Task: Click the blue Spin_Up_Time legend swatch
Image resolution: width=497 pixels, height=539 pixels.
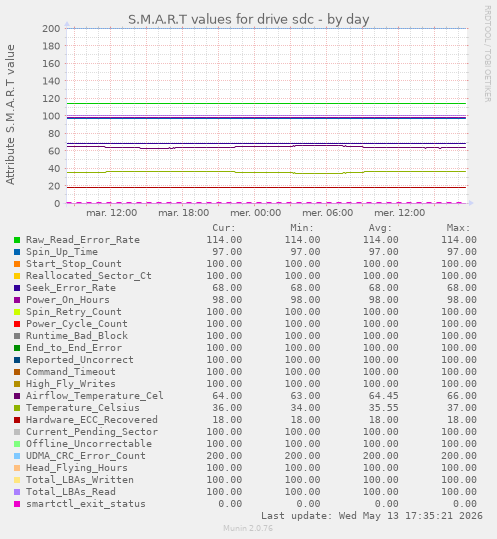Action: click(x=17, y=252)
